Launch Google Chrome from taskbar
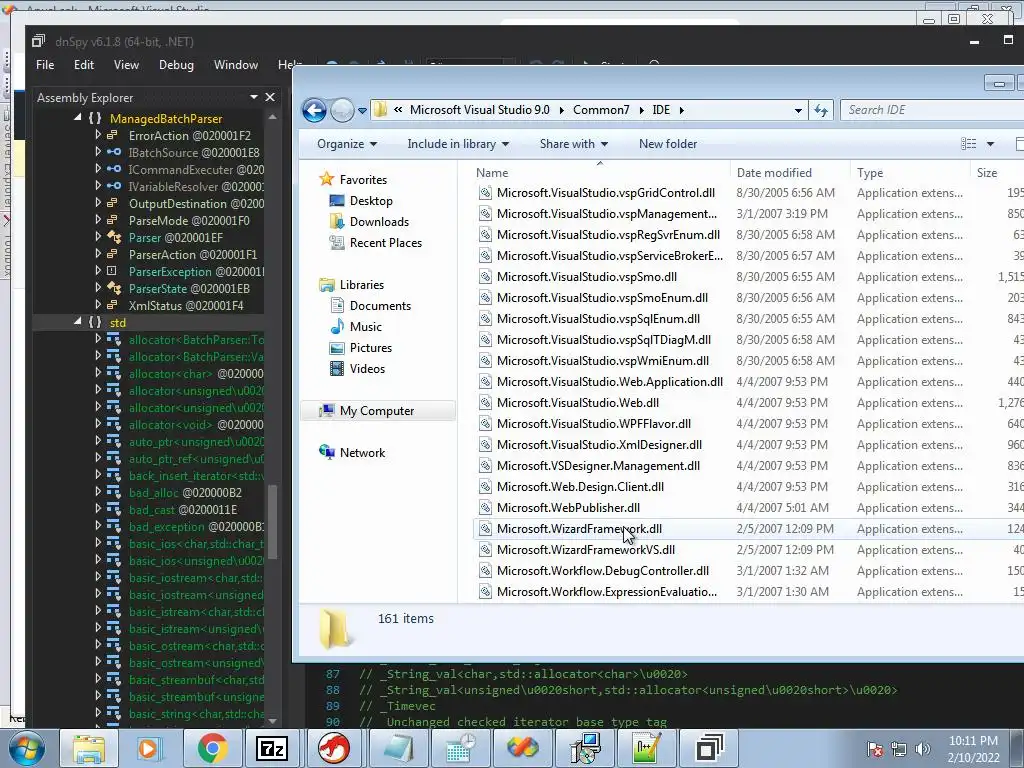Screen dimensions: 1024x768 click(212, 748)
